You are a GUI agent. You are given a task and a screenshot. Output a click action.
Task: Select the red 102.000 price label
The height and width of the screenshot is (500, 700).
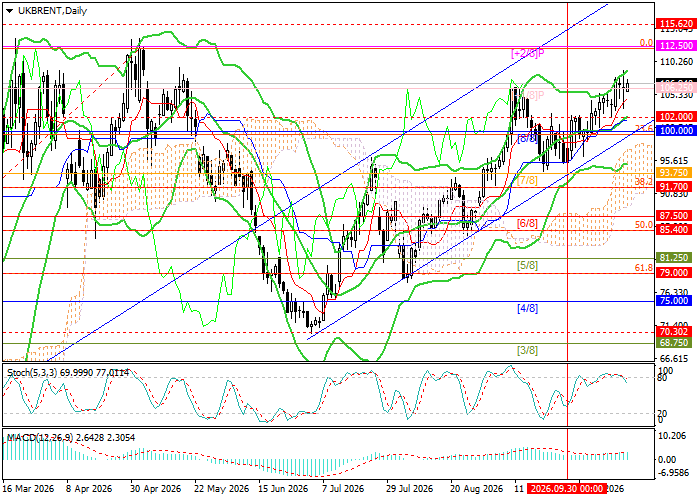coord(676,117)
